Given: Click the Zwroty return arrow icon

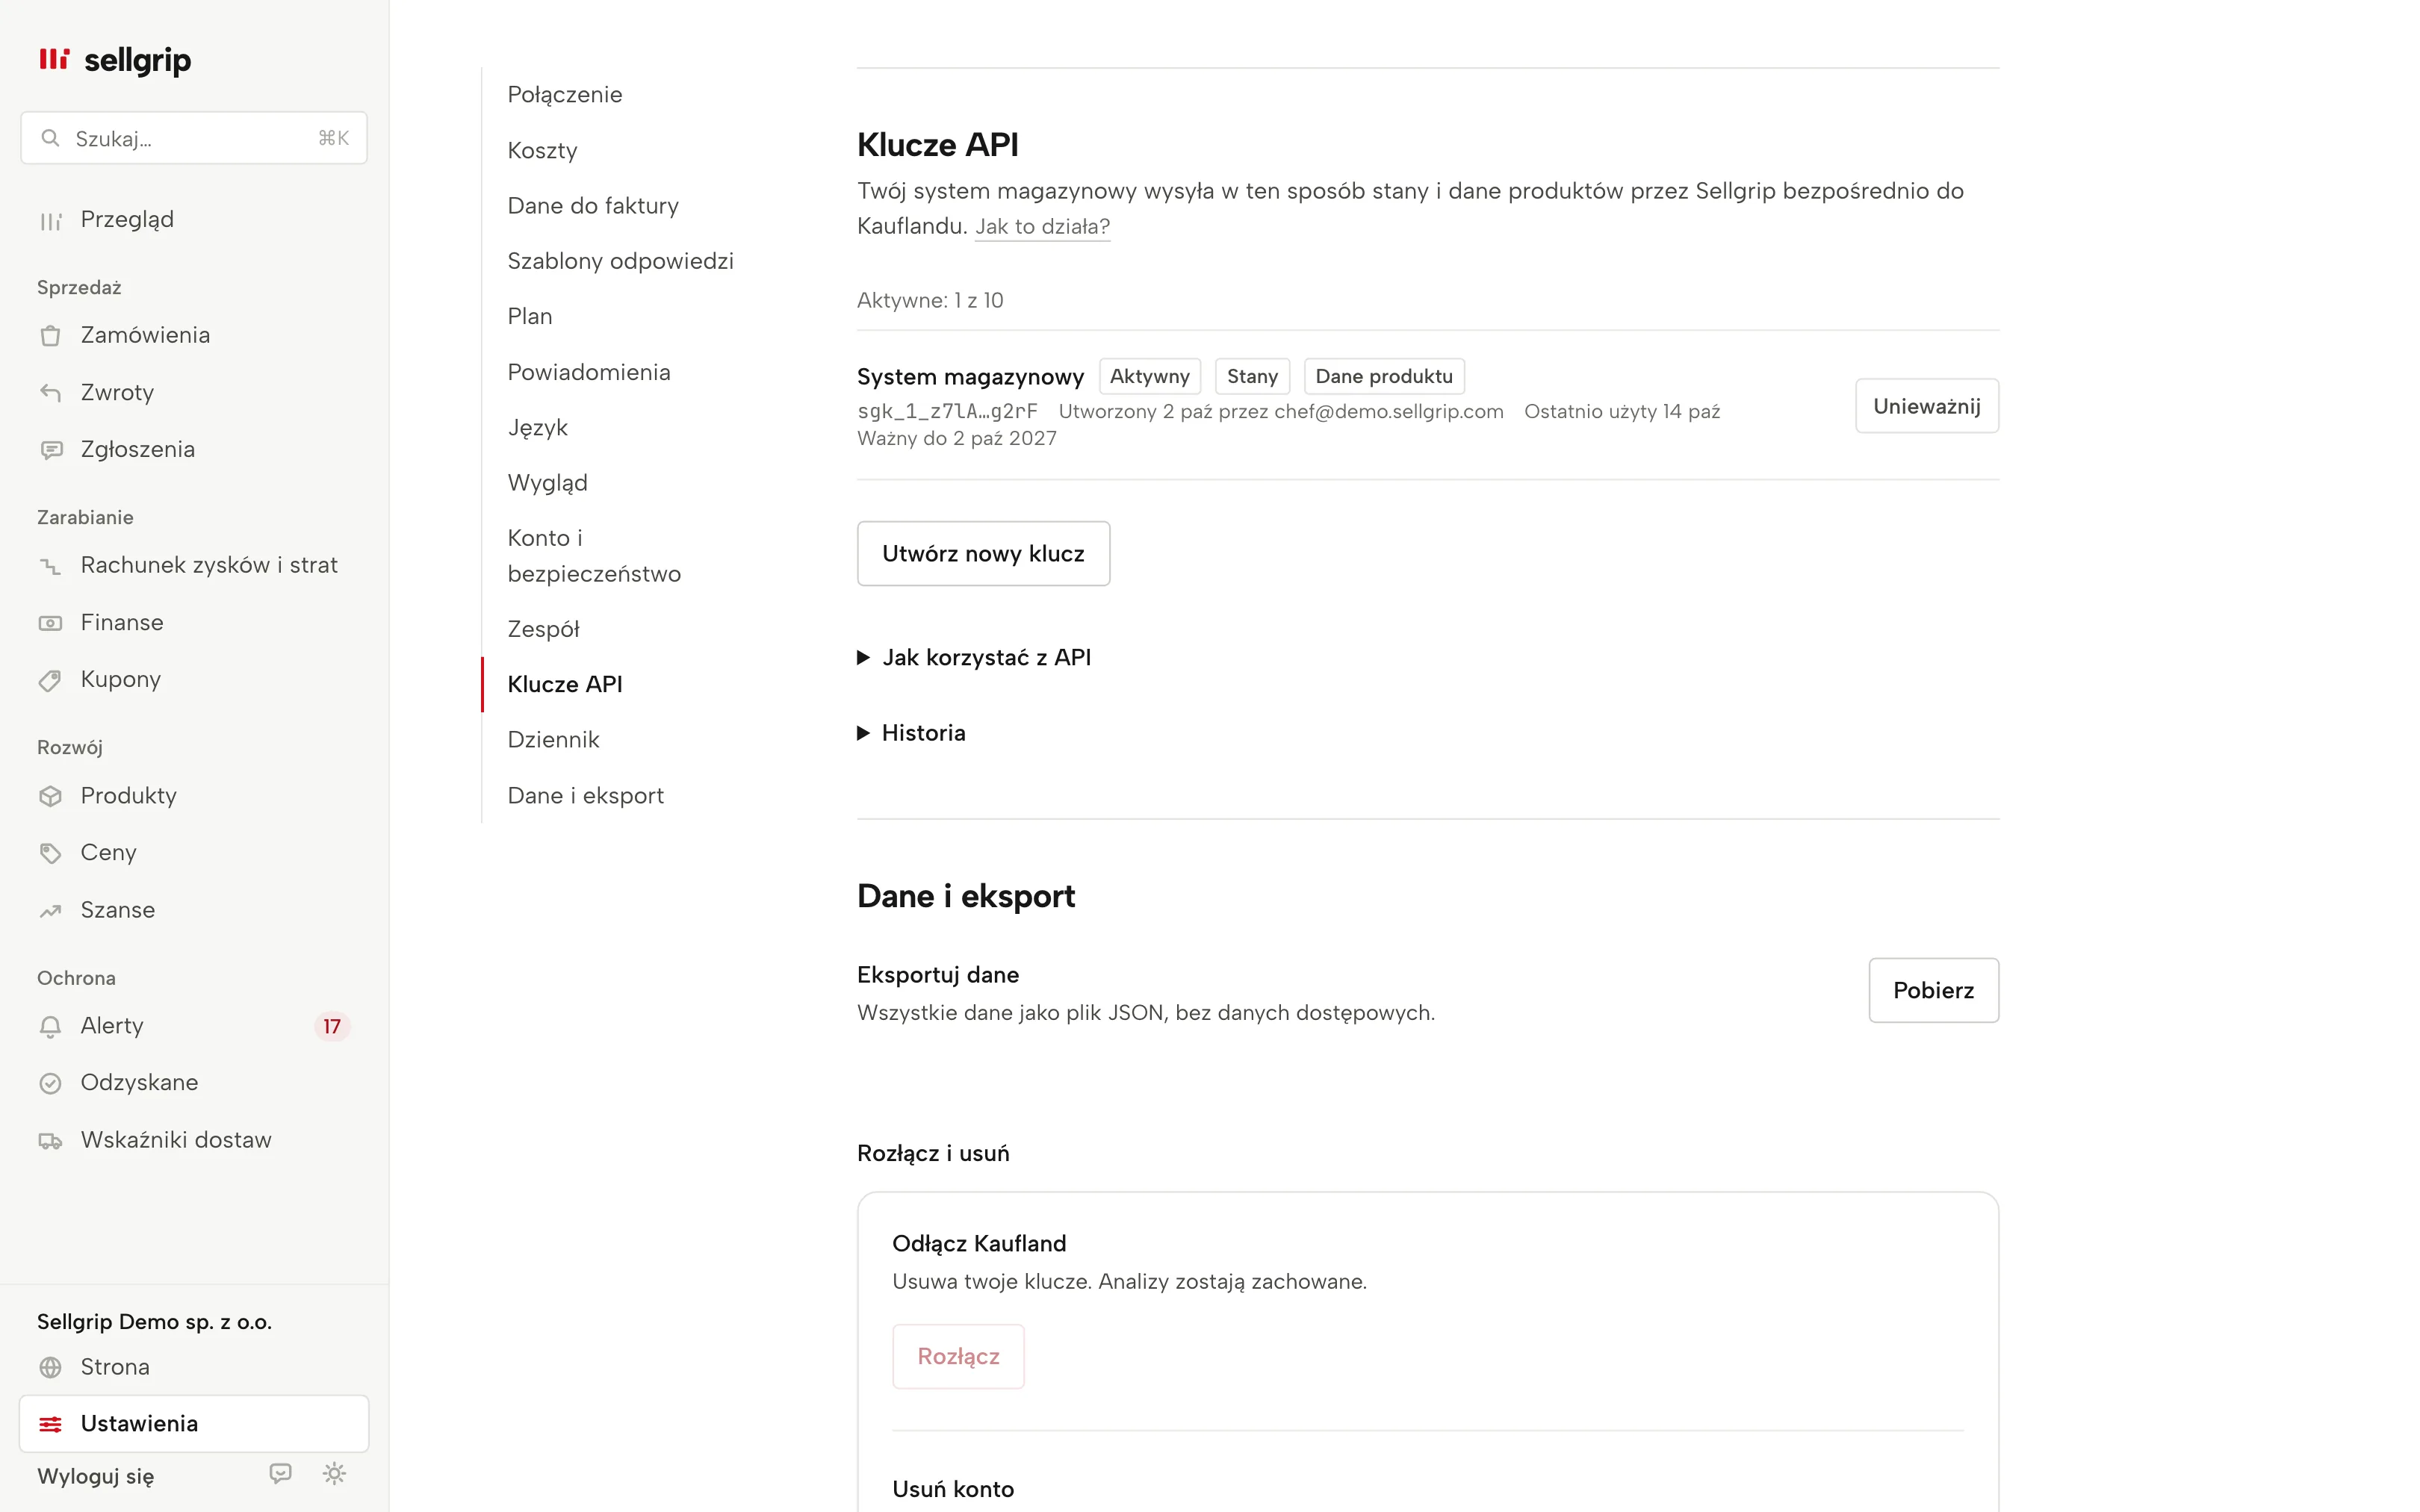Looking at the screenshot, I should coord(50,393).
